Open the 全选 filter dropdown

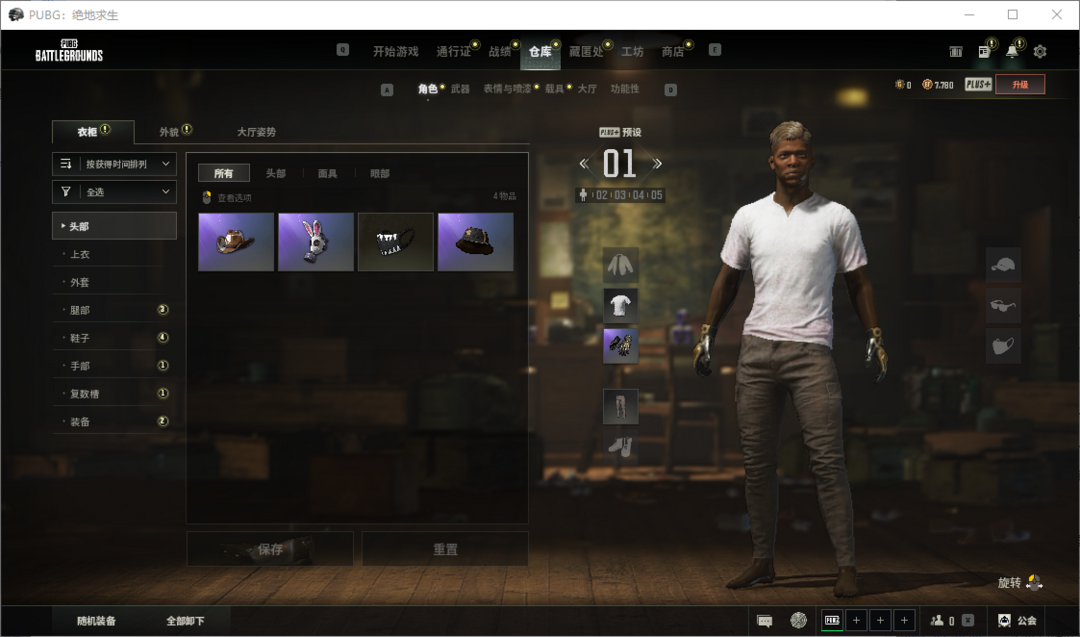pyautogui.click(x=114, y=192)
